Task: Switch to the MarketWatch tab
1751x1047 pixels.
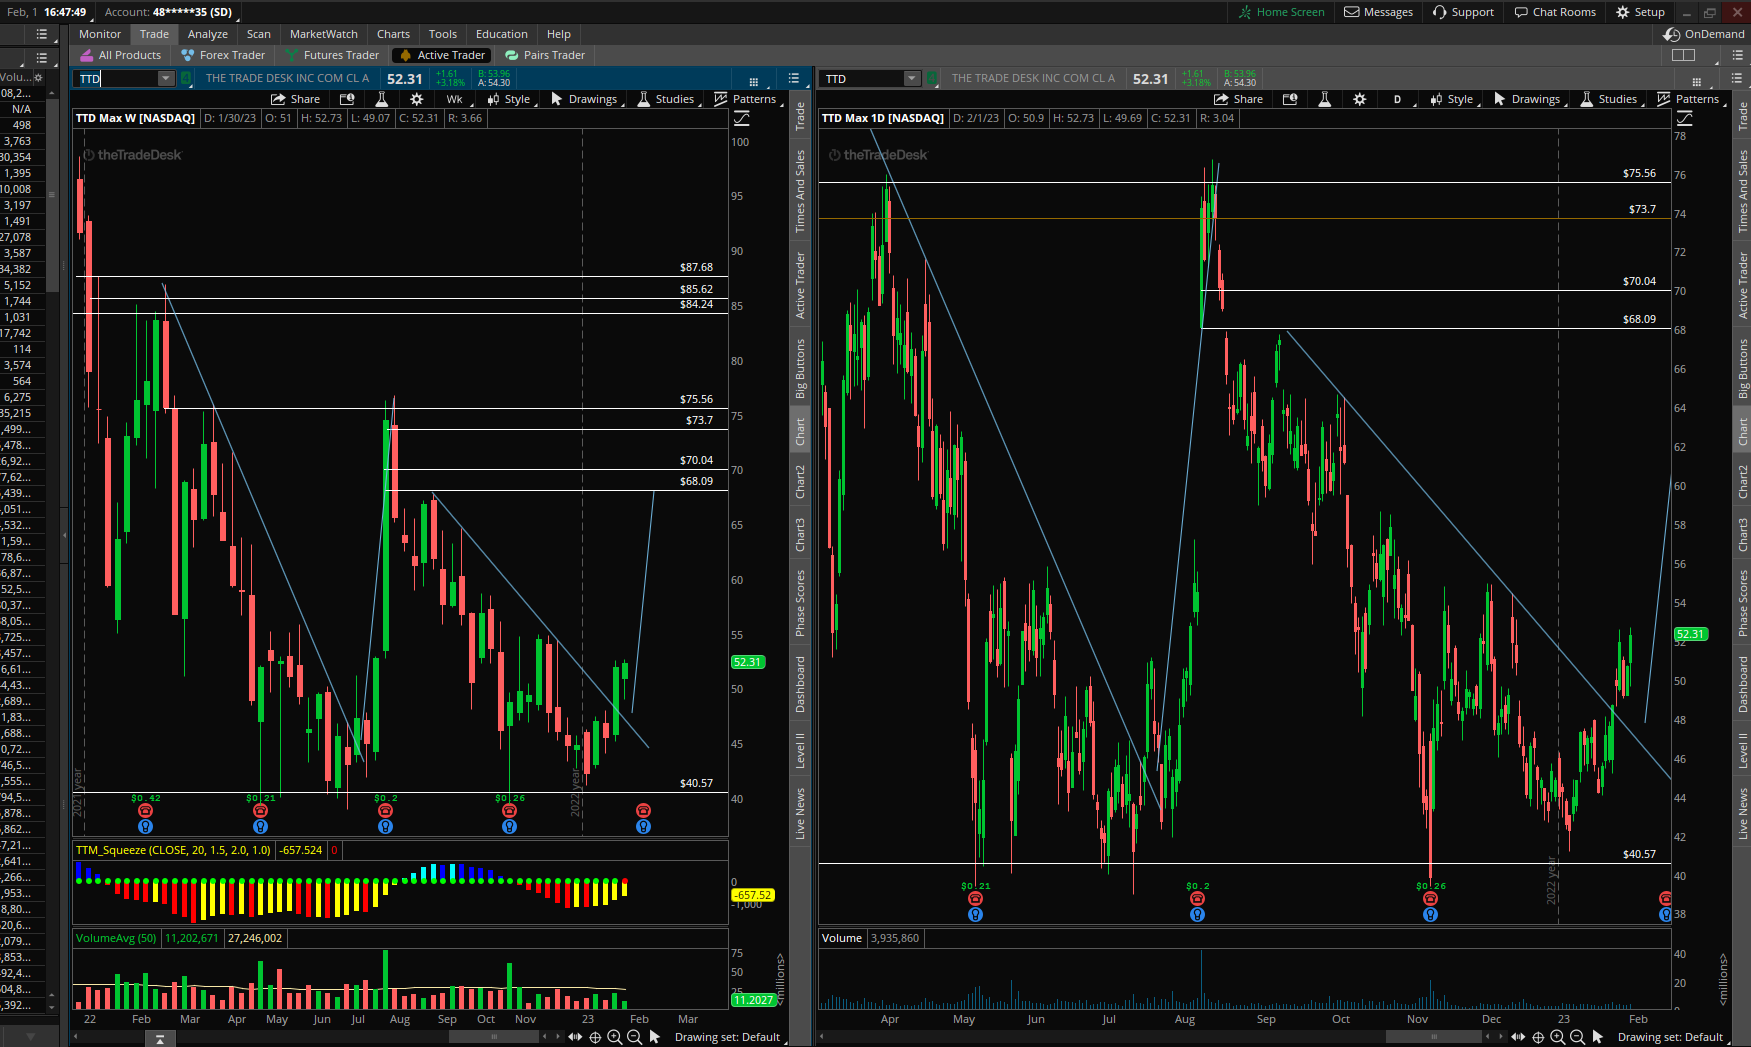Action: [324, 34]
